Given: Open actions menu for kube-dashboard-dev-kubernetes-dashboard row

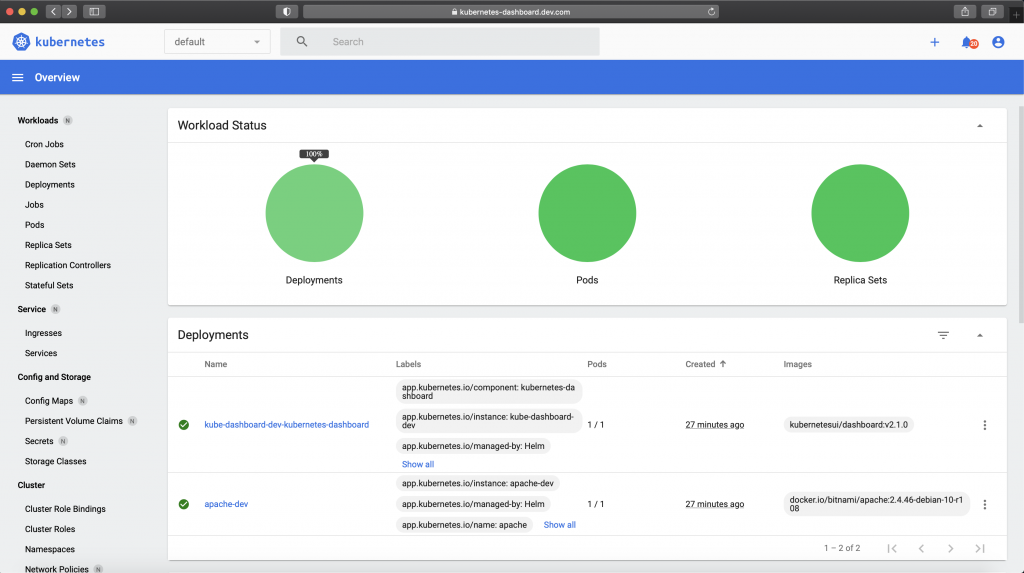Looking at the screenshot, I should (x=985, y=425).
